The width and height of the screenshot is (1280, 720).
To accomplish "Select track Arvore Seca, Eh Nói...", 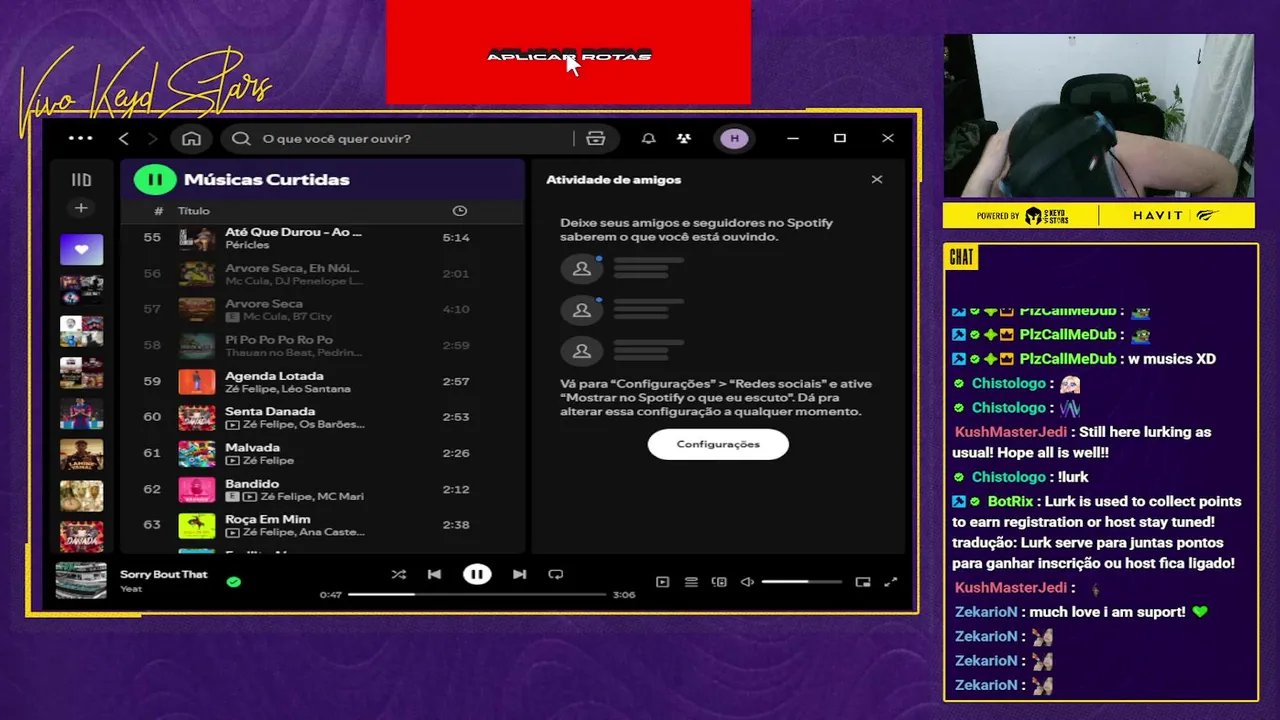I will tap(321, 274).
